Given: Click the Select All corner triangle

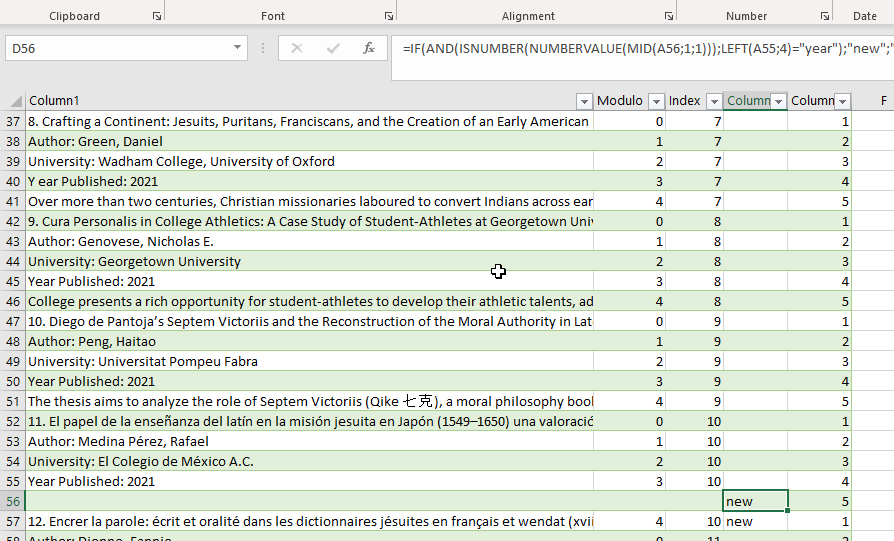Looking at the screenshot, I should click(15, 101).
